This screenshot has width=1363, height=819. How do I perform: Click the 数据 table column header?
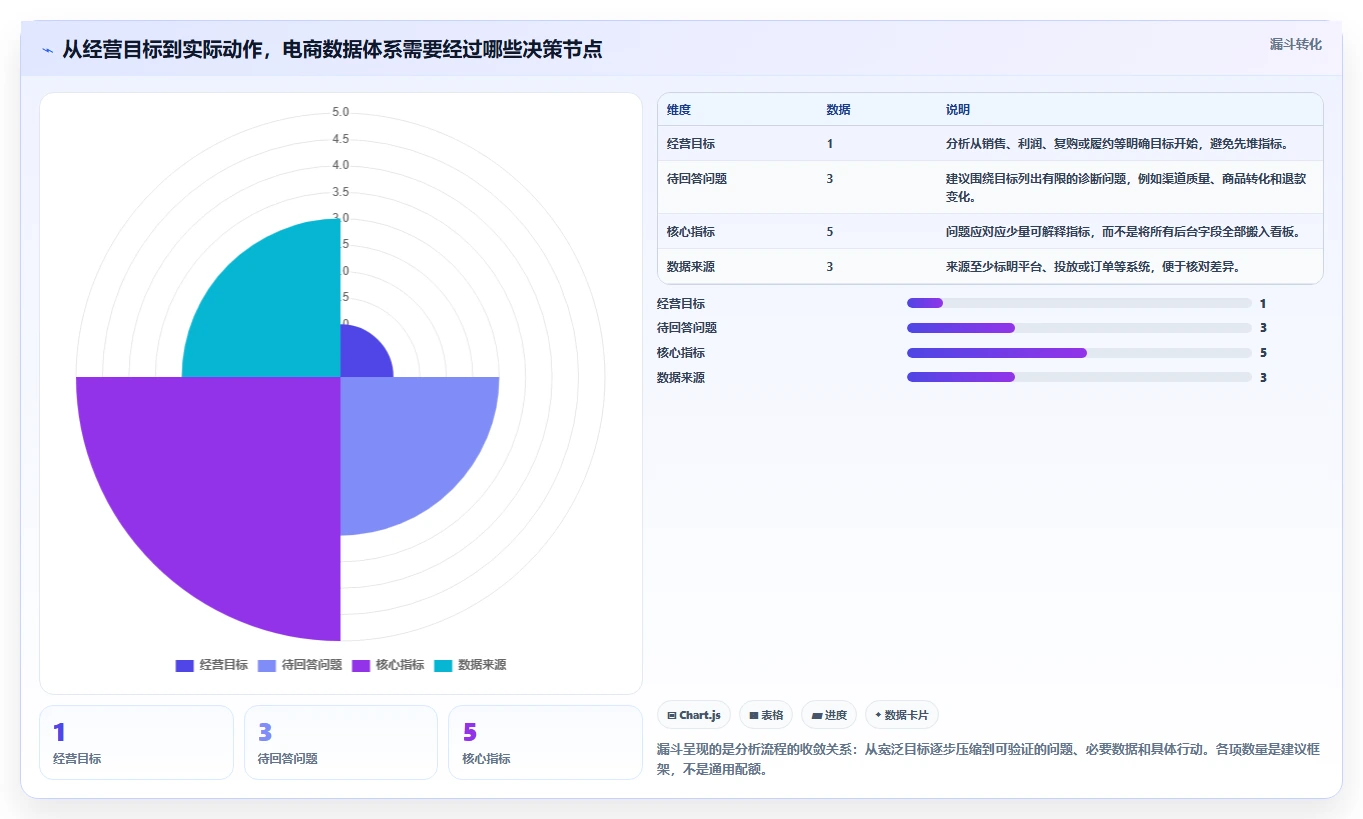coord(839,110)
